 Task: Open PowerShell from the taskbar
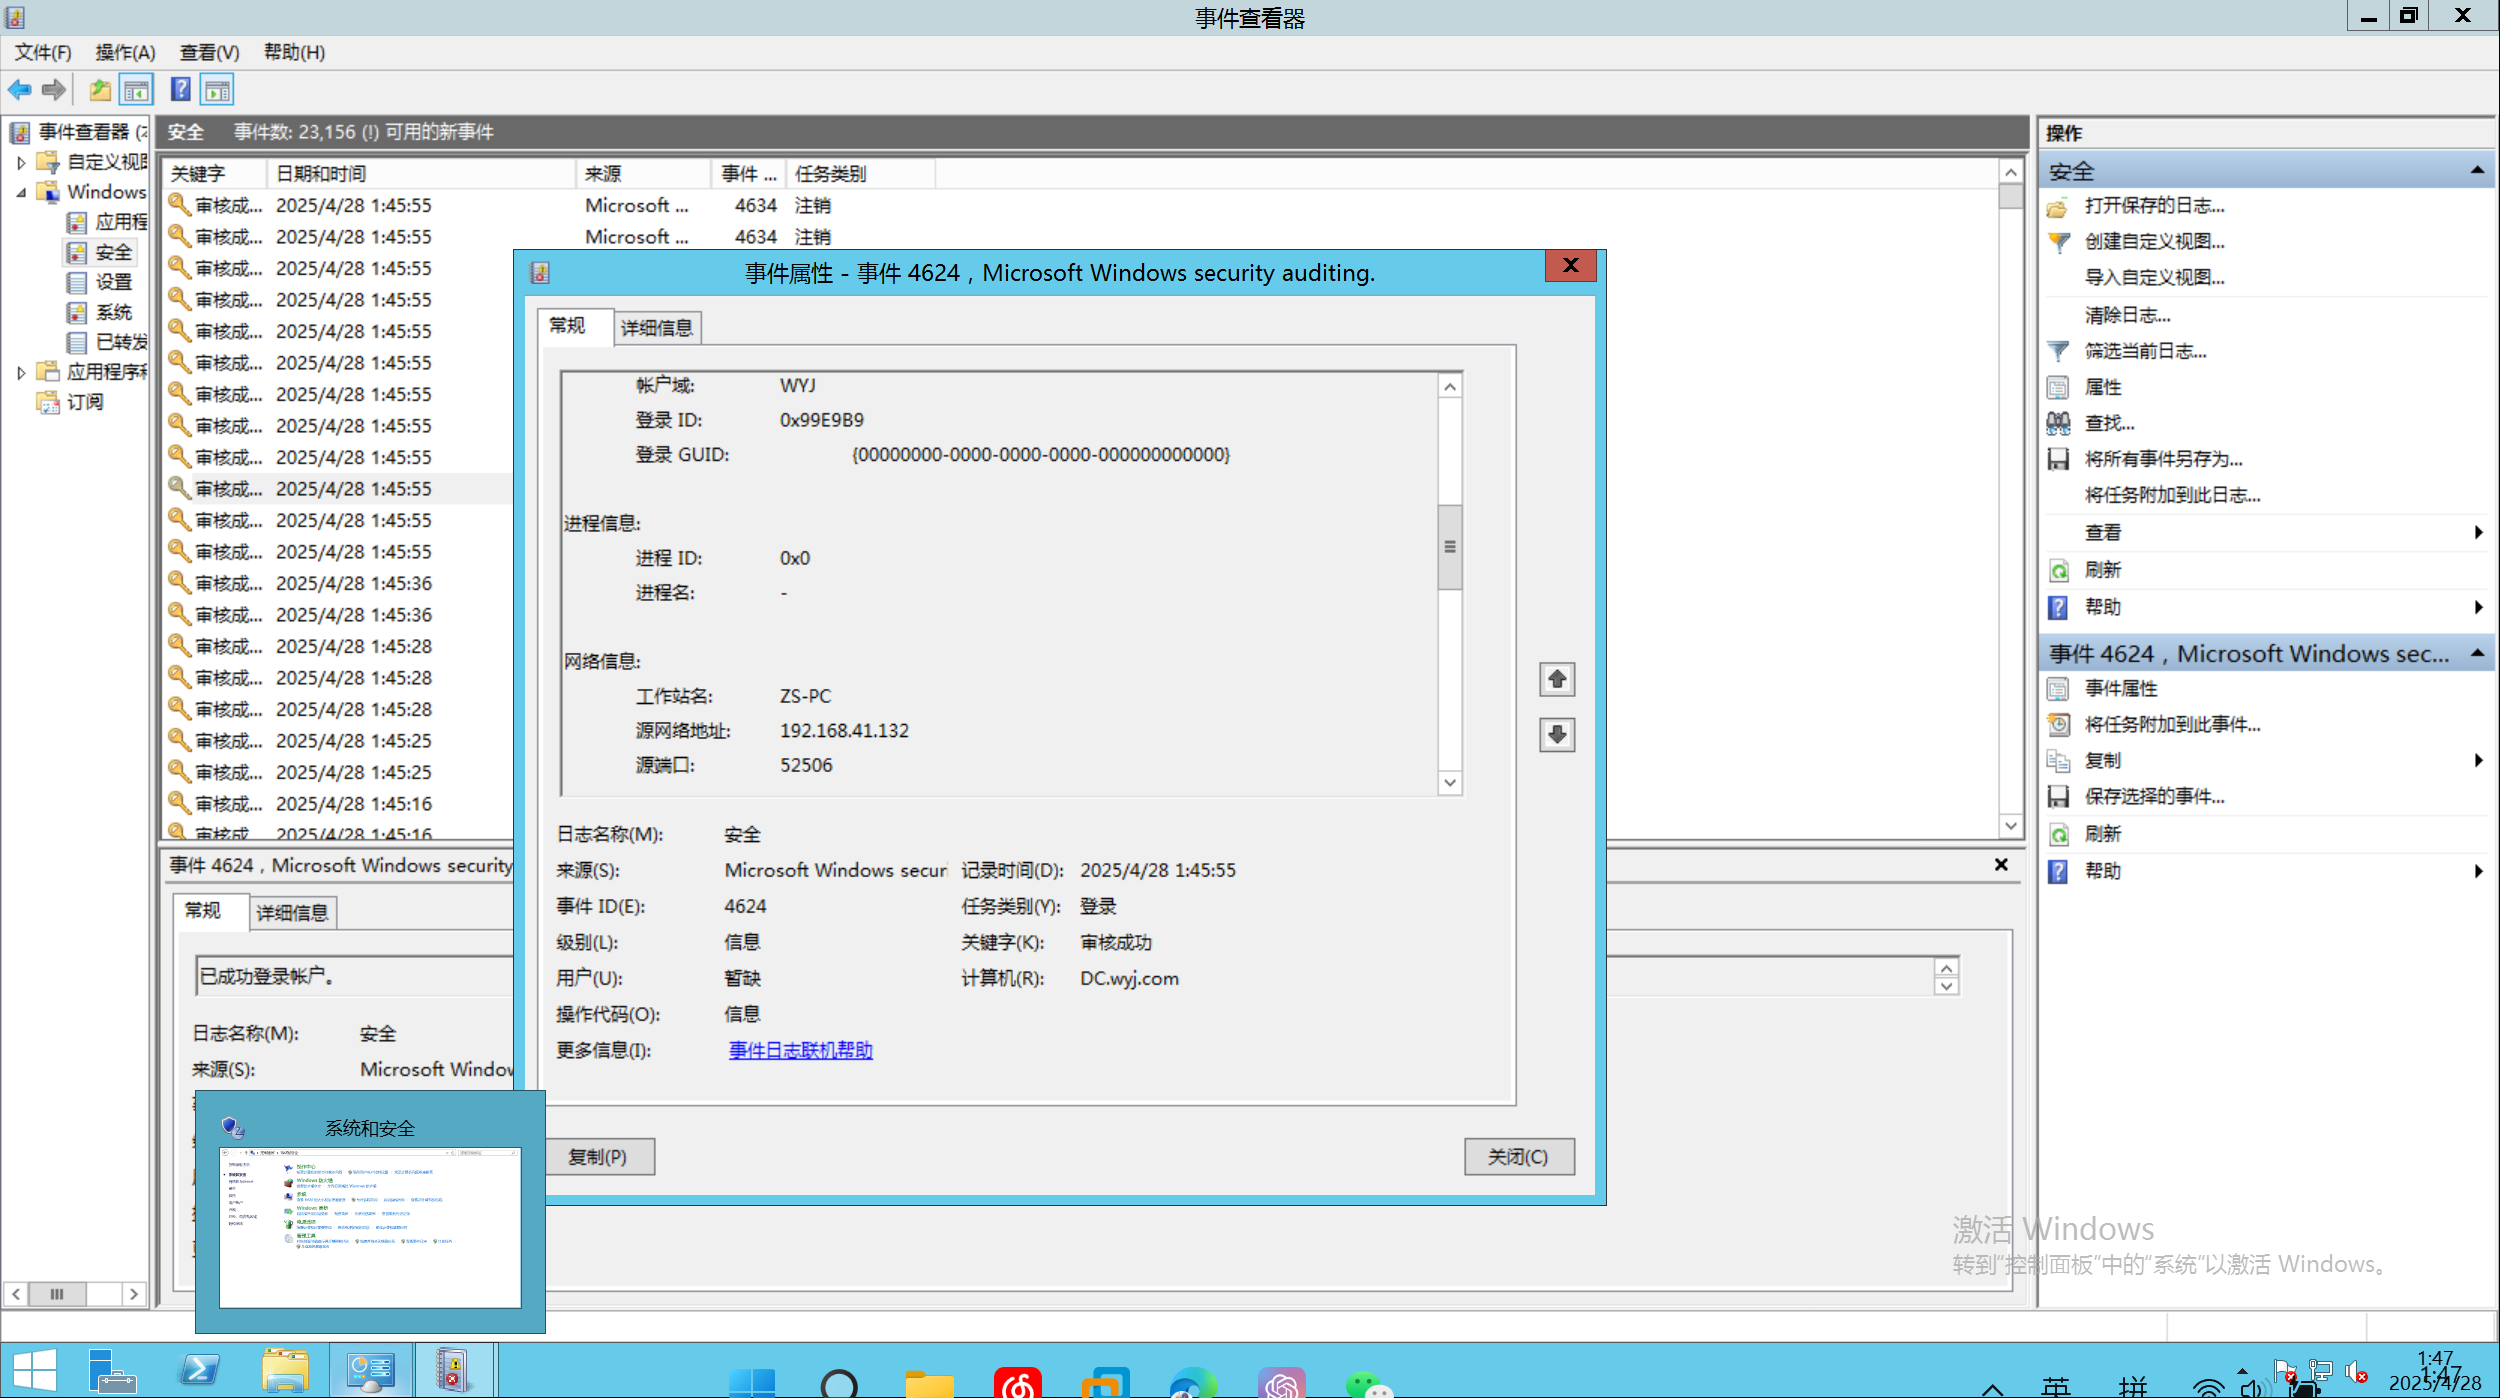click(x=199, y=1370)
